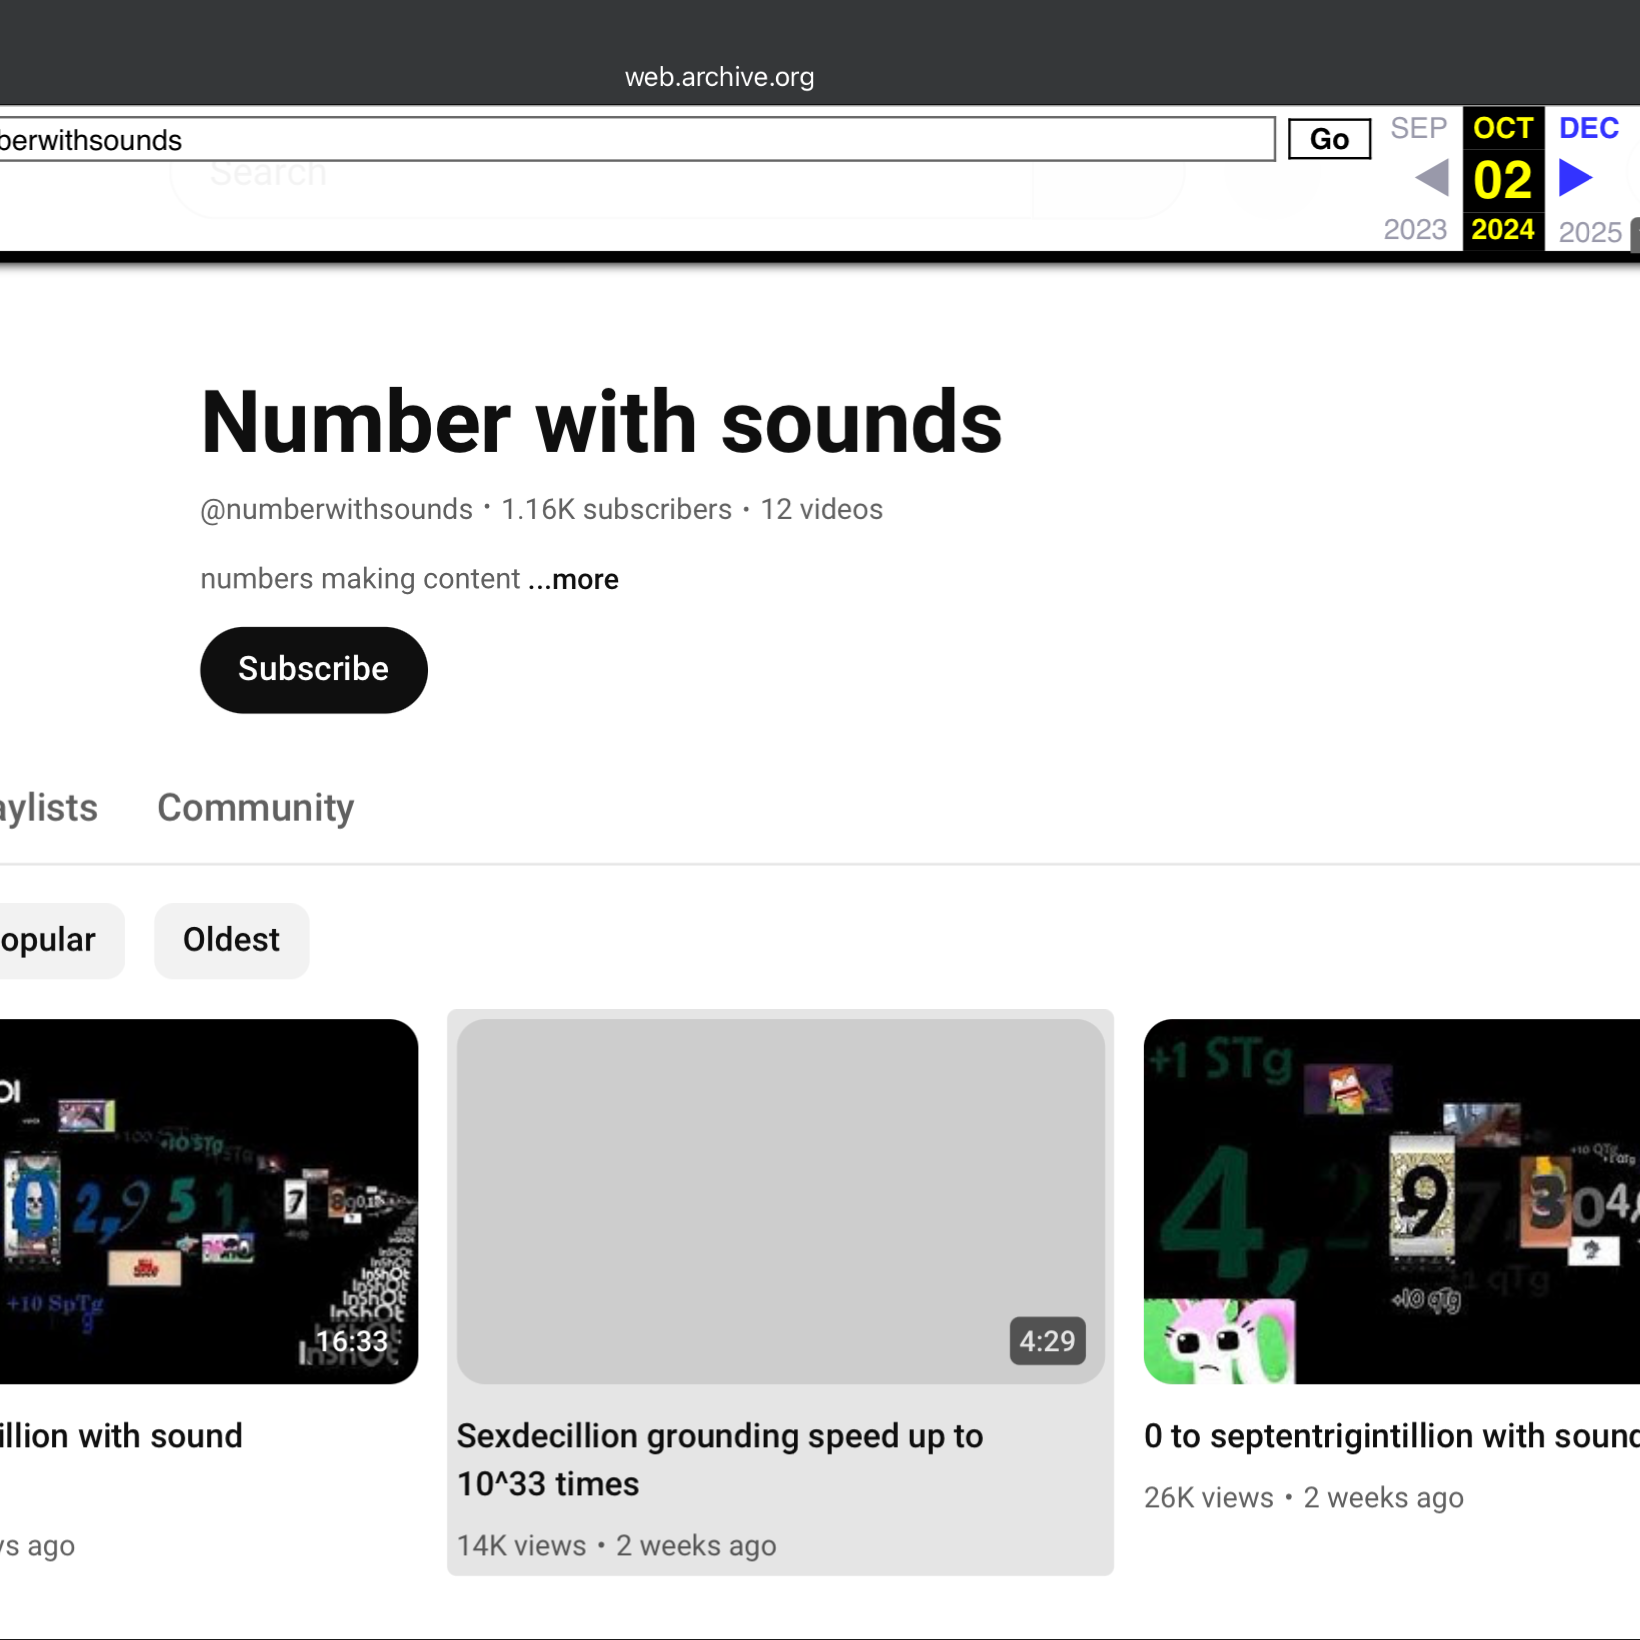Click the '@numberwithsounds' handle text

click(336, 509)
